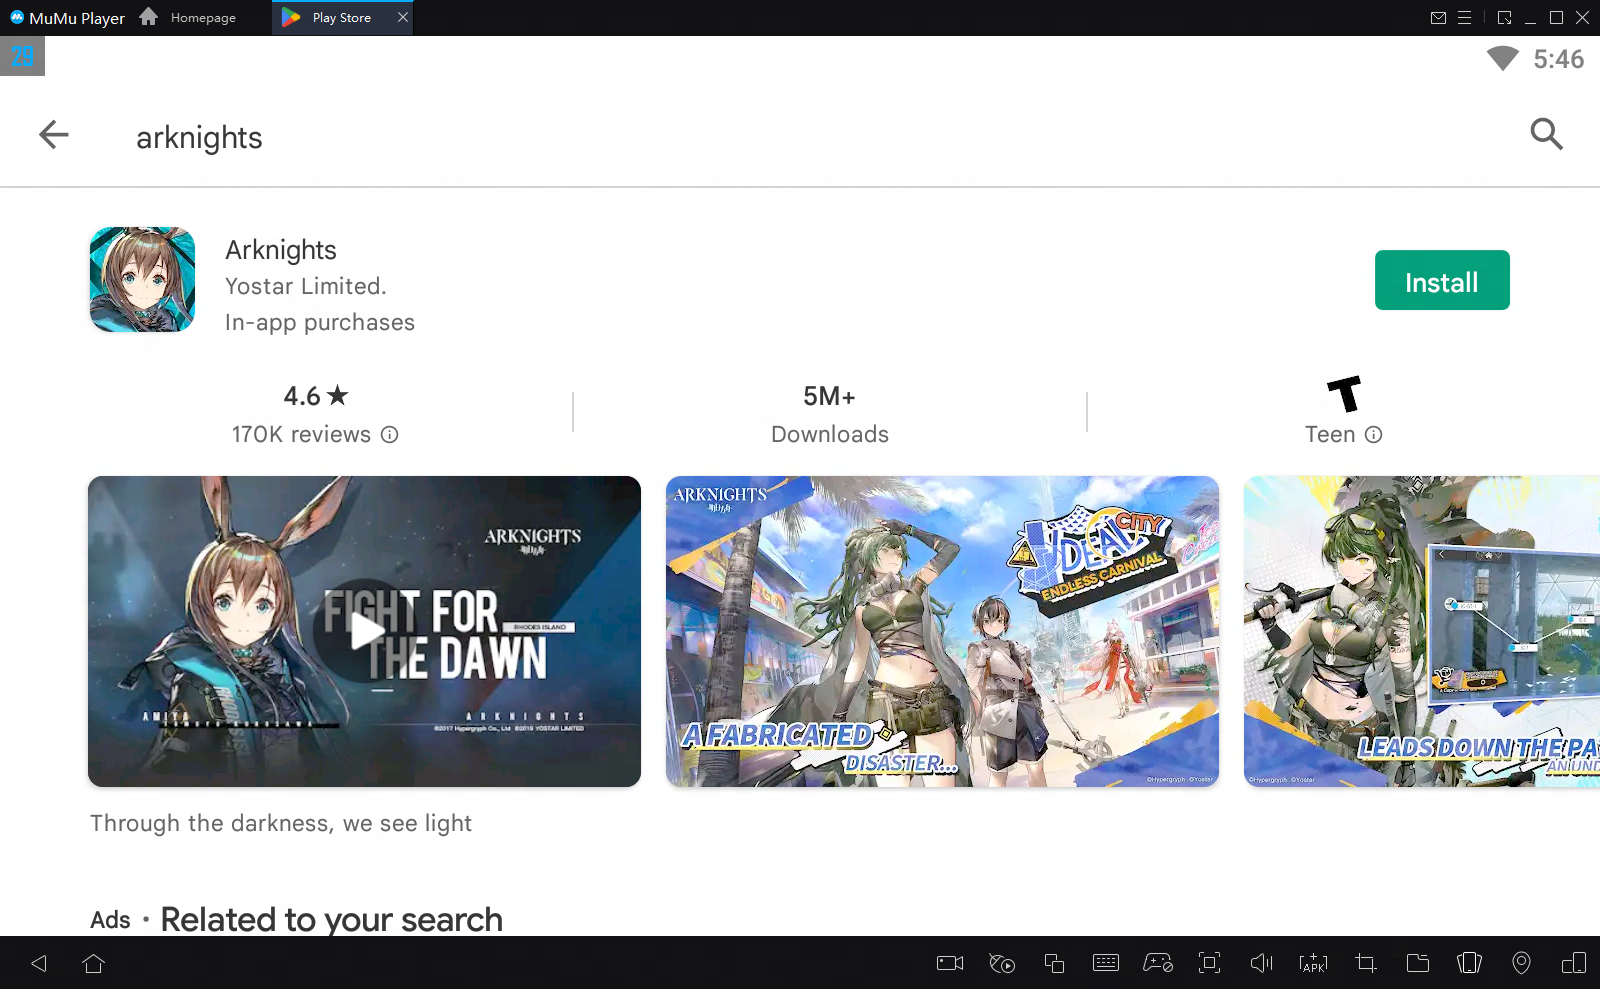Open the MuMu hamburger menu
This screenshot has height=989, width=1600.
point(1465,18)
